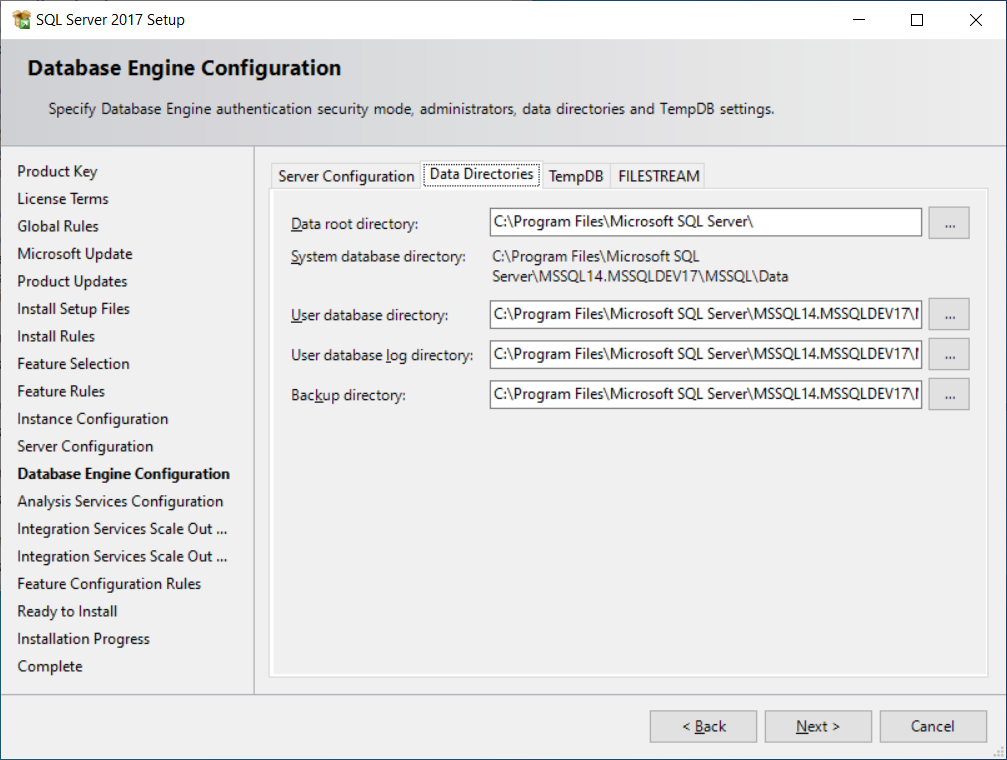This screenshot has height=760, width=1007.
Task: Cancel the SQL Server setup
Action: [x=932, y=727]
